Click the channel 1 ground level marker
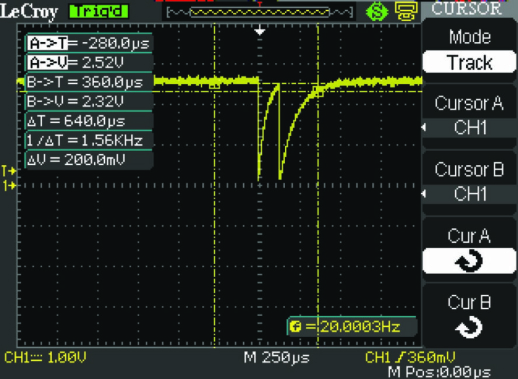Viewport: 518px width, 379px height. point(9,185)
